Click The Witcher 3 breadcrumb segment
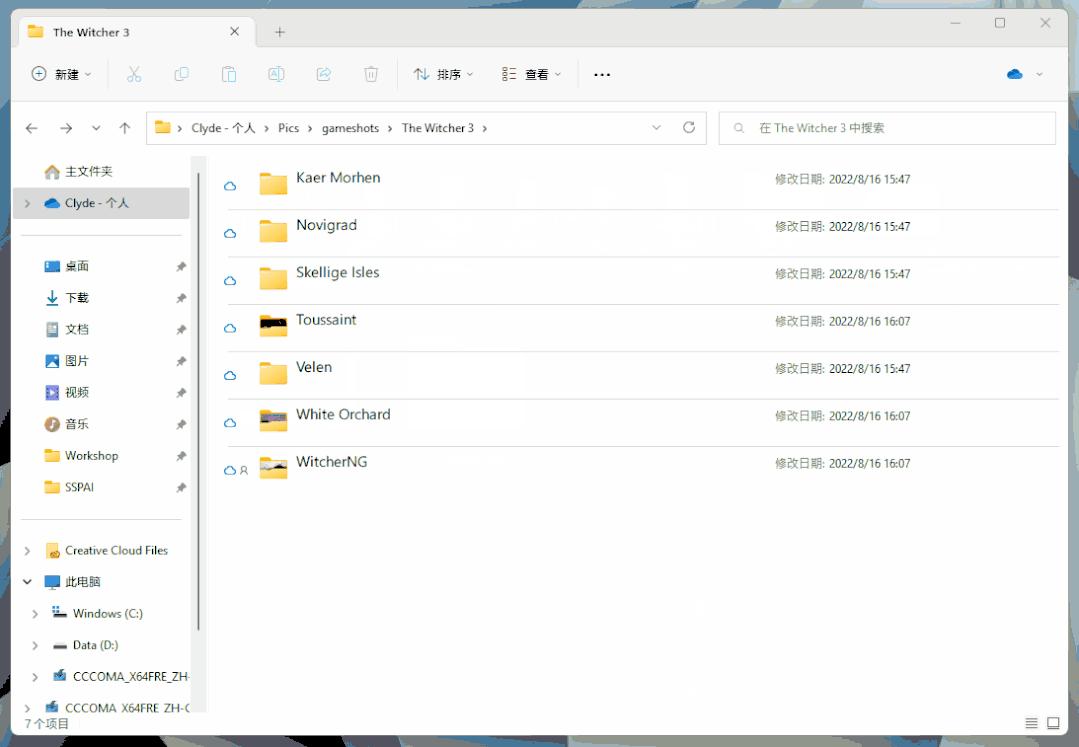Viewport: 1079px width, 747px height. coord(438,128)
